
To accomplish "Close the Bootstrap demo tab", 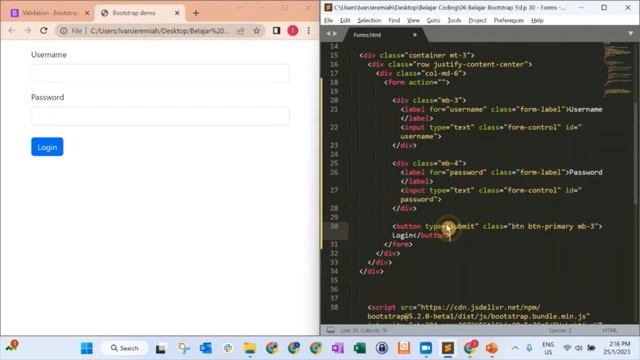I will (177, 13).
